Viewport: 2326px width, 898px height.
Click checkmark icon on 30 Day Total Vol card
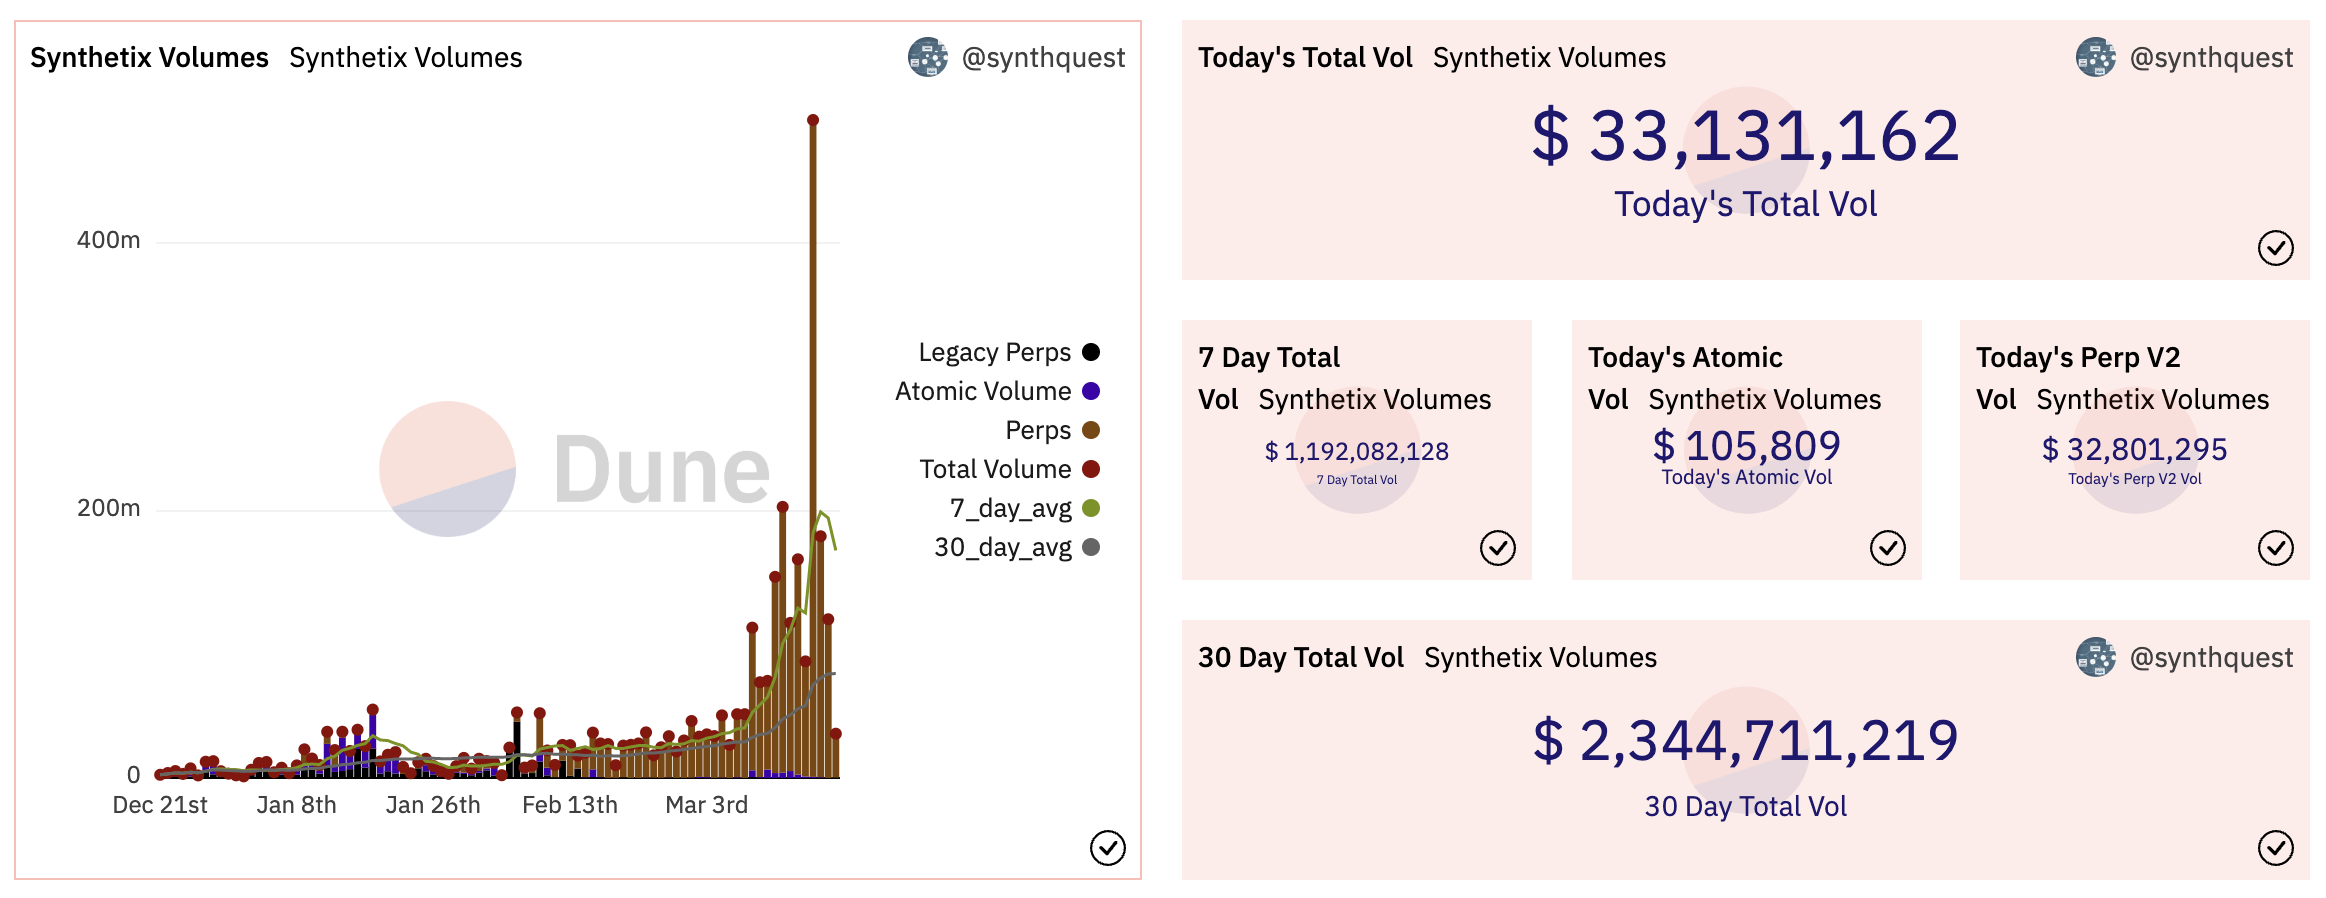[2275, 848]
